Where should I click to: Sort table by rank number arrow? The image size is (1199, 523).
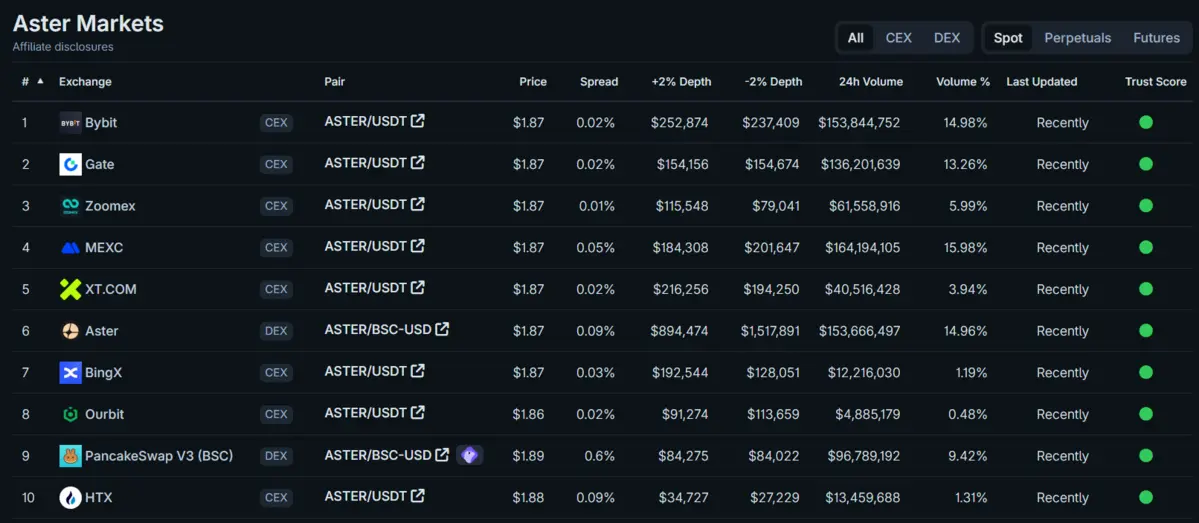[x=40, y=81]
